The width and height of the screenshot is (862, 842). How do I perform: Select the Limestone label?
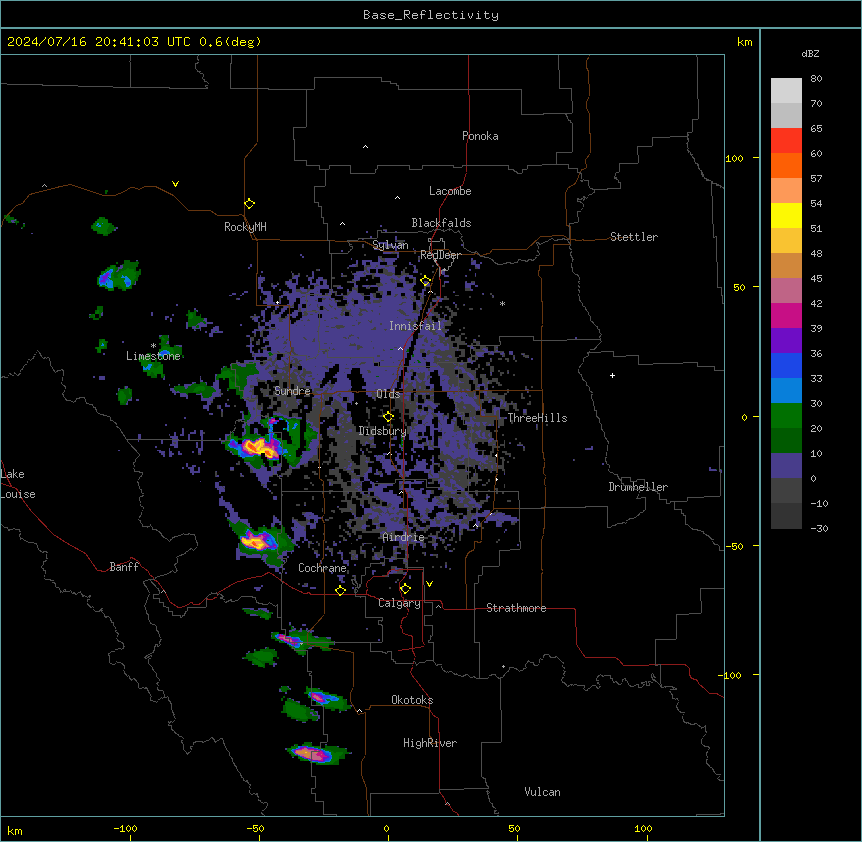point(153,356)
